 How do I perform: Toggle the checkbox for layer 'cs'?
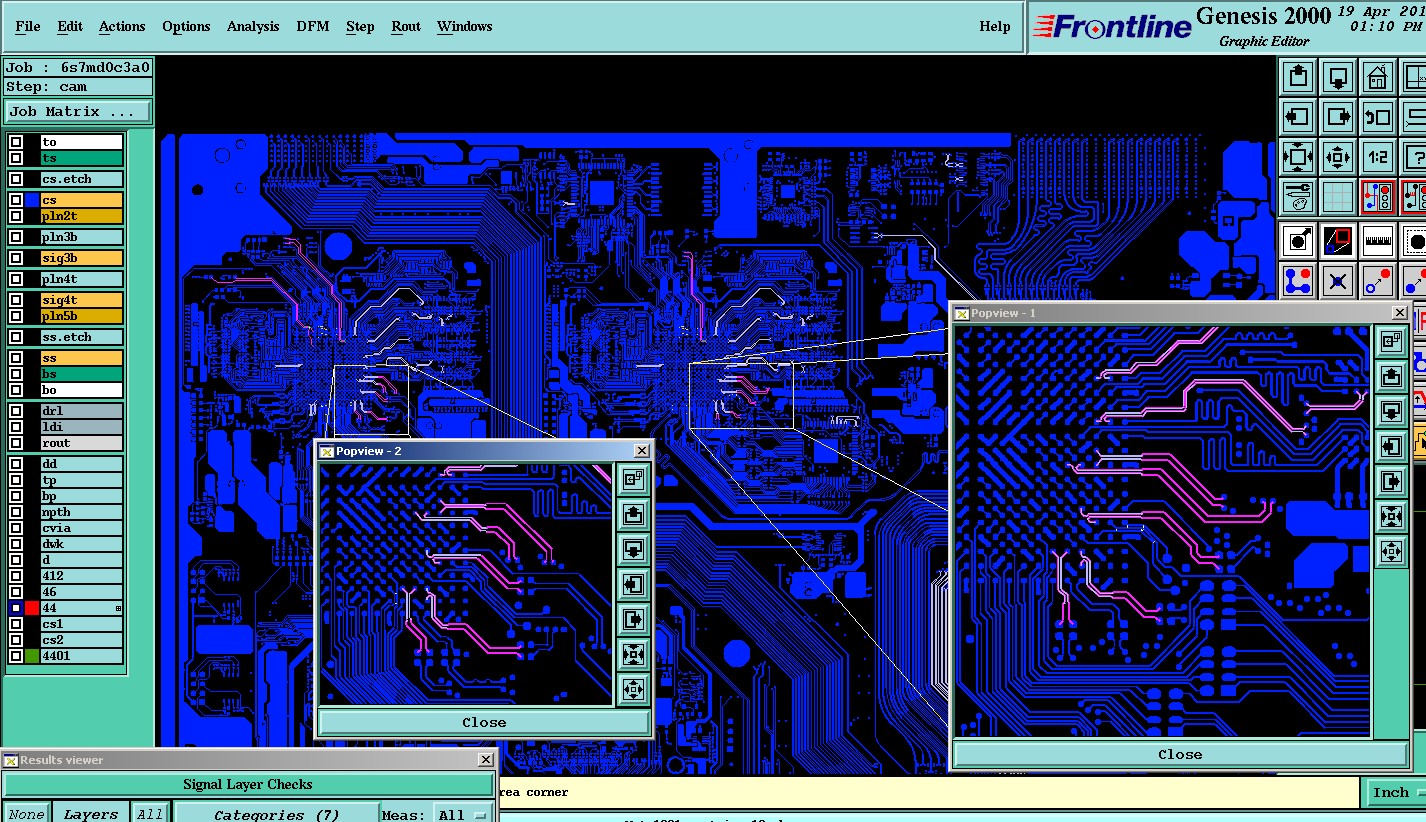(x=16, y=200)
